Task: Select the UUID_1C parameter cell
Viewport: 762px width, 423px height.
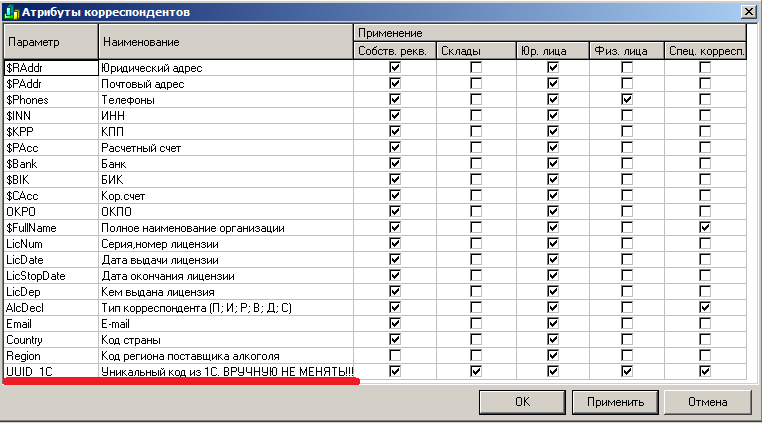Action: [x=49, y=372]
